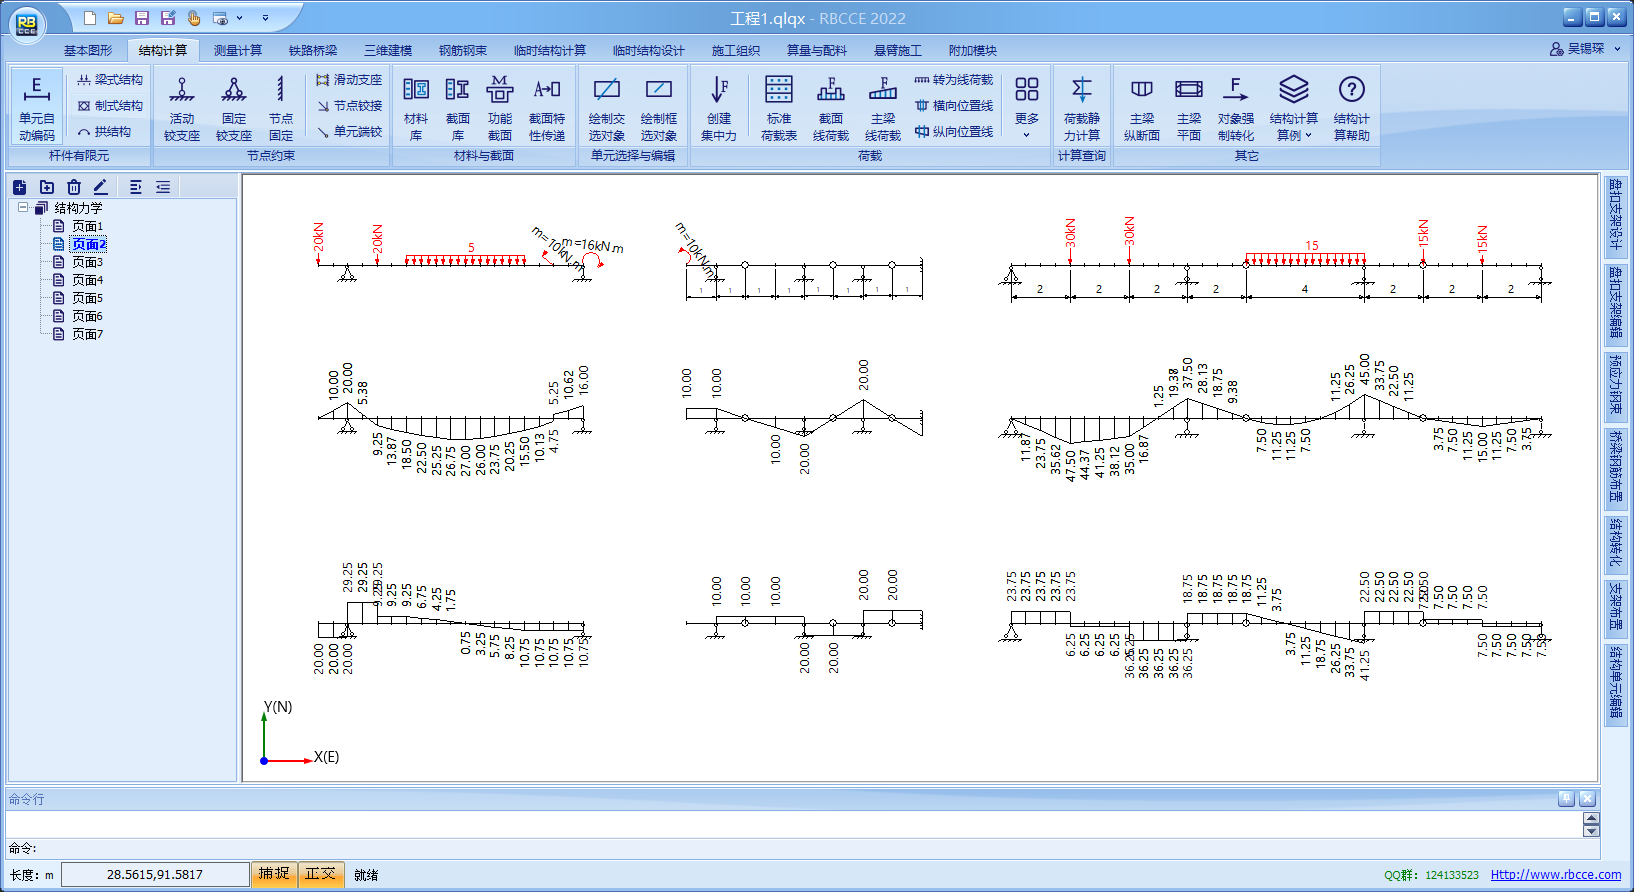The image size is (1634, 892).
Task: Click the 绘制交选对象 selection tool
Action: tap(606, 108)
